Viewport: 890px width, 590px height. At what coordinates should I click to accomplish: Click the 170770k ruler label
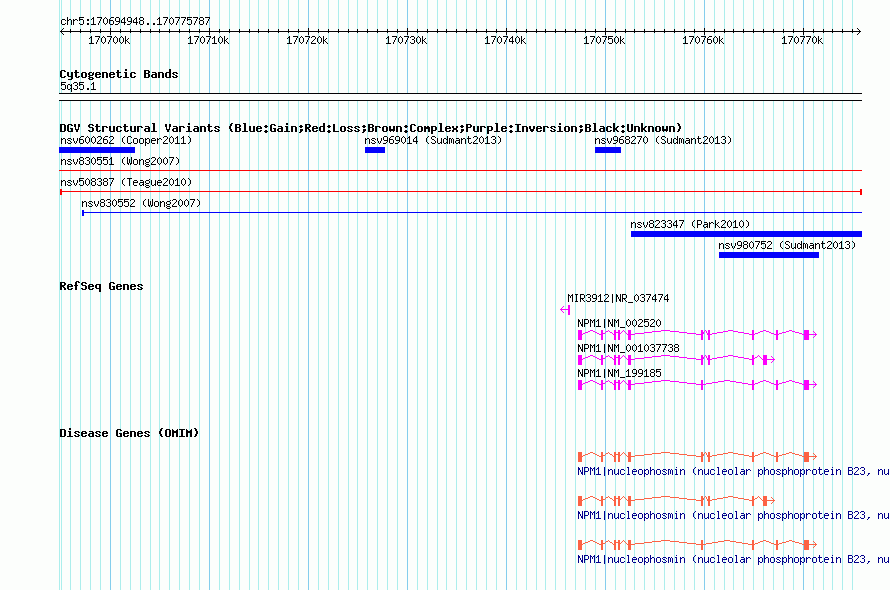click(x=803, y=40)
